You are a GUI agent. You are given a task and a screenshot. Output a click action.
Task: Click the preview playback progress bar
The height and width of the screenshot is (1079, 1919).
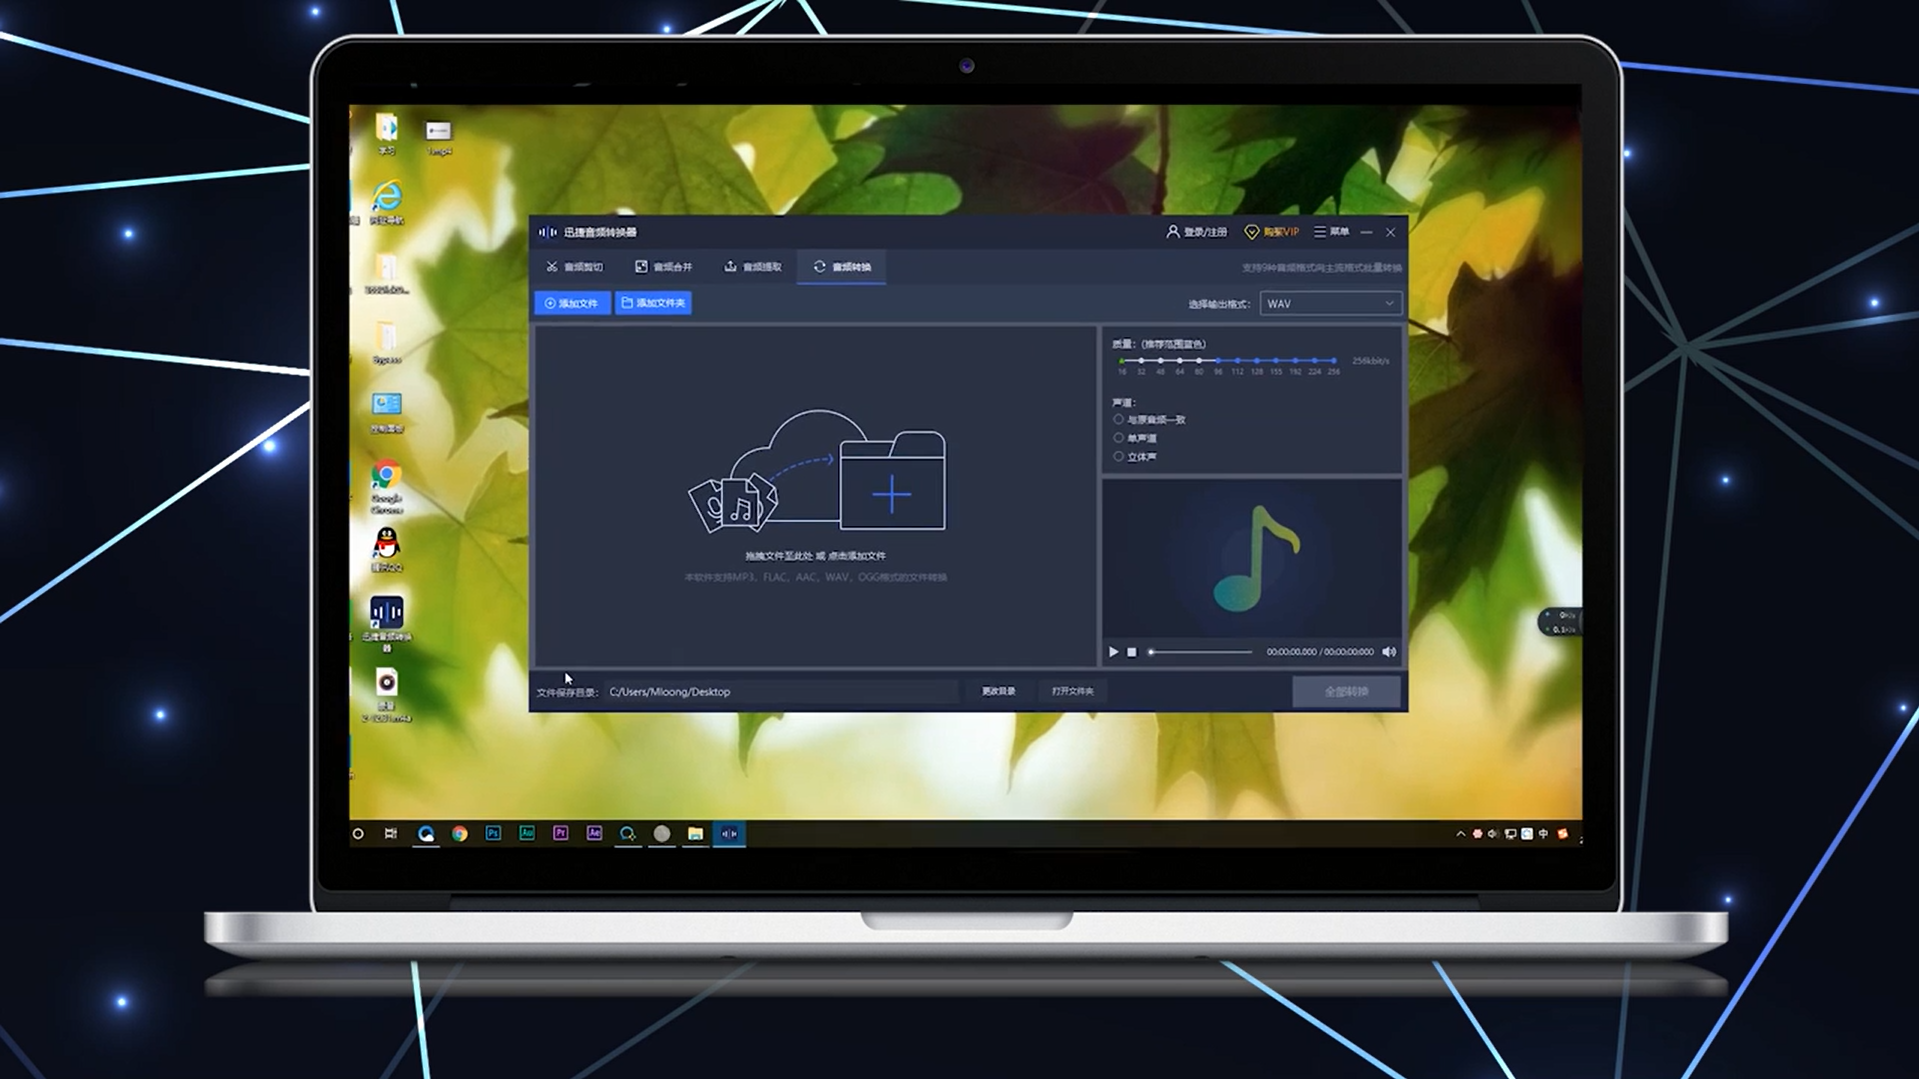coord(1201,652)
